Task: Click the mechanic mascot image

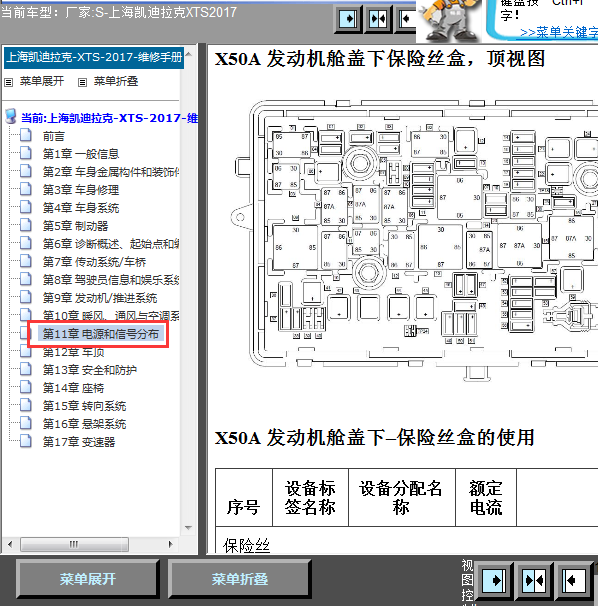Action: coord(450,20)
